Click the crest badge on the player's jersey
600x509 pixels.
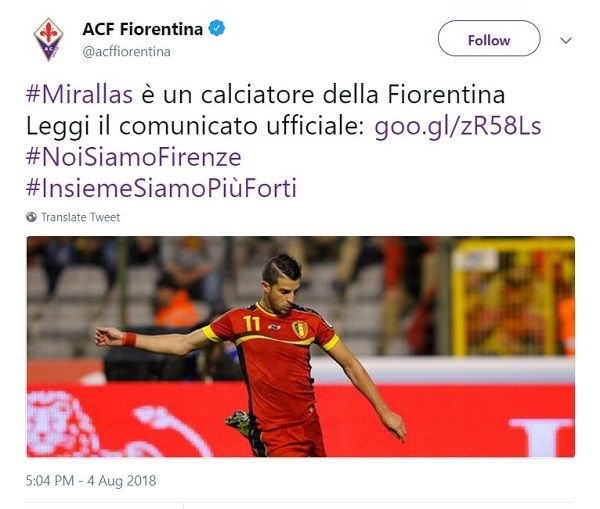(300, 329)
